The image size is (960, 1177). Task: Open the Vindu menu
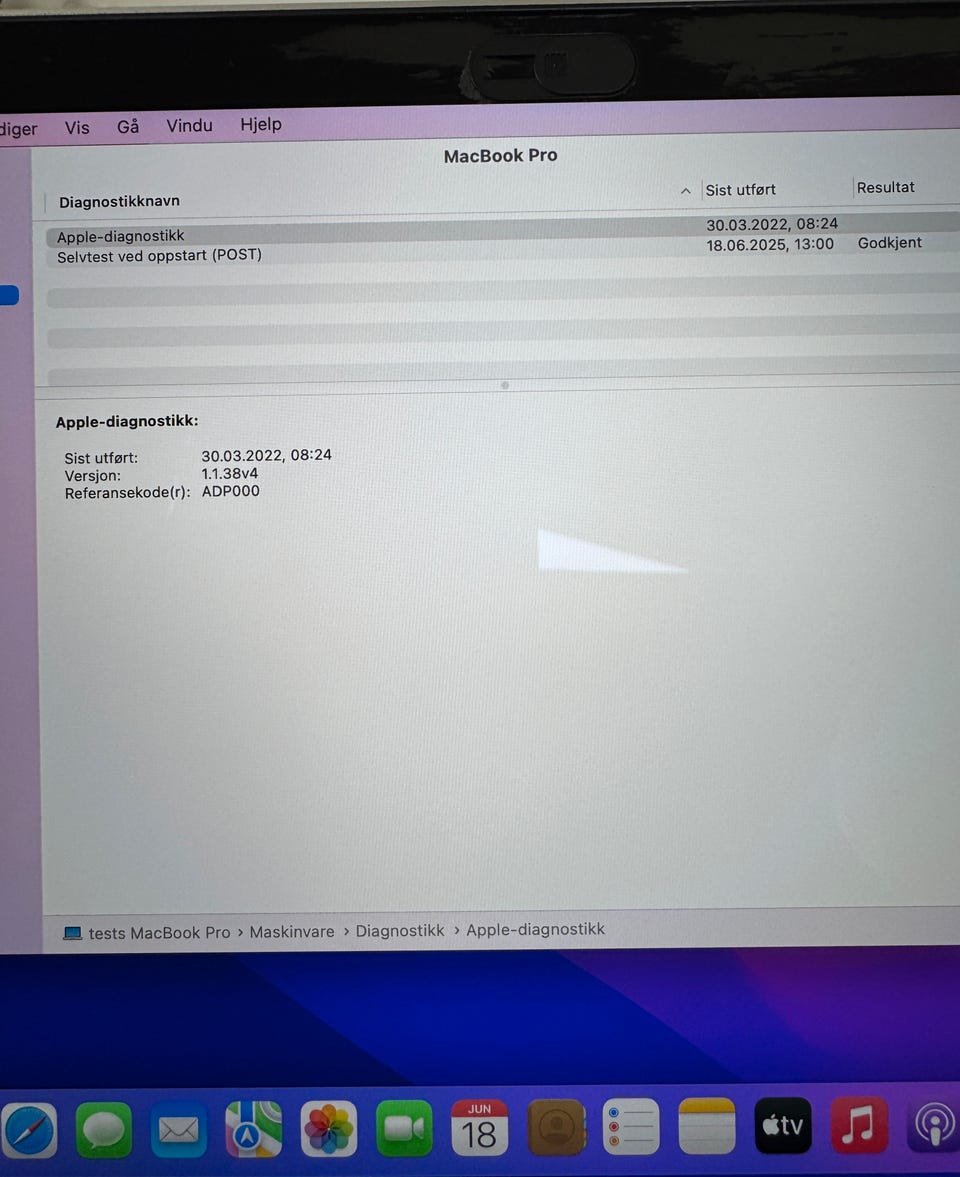[189, 125]
